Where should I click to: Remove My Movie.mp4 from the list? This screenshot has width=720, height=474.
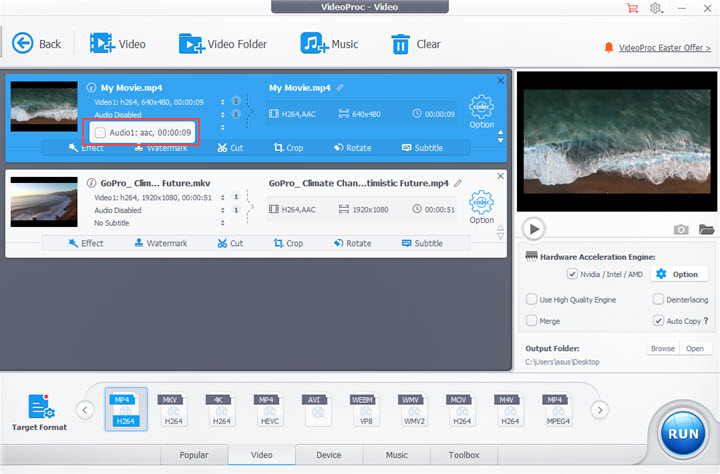501,80
